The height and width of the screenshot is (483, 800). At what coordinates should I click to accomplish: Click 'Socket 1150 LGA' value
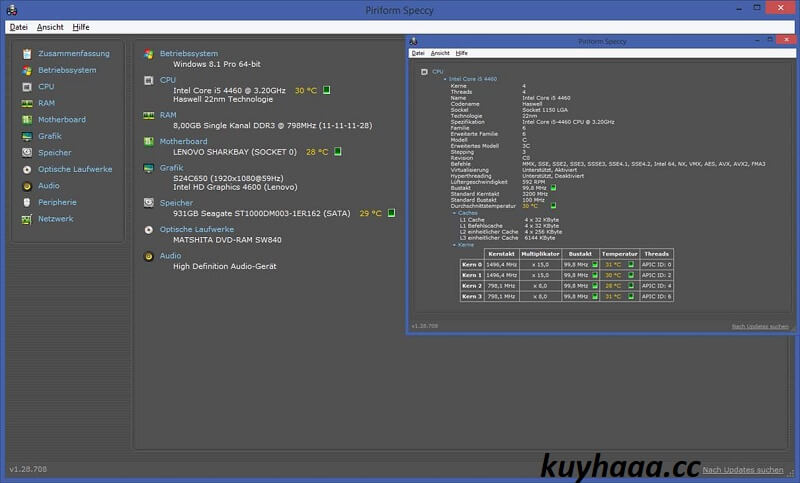[x=545, y=110]
